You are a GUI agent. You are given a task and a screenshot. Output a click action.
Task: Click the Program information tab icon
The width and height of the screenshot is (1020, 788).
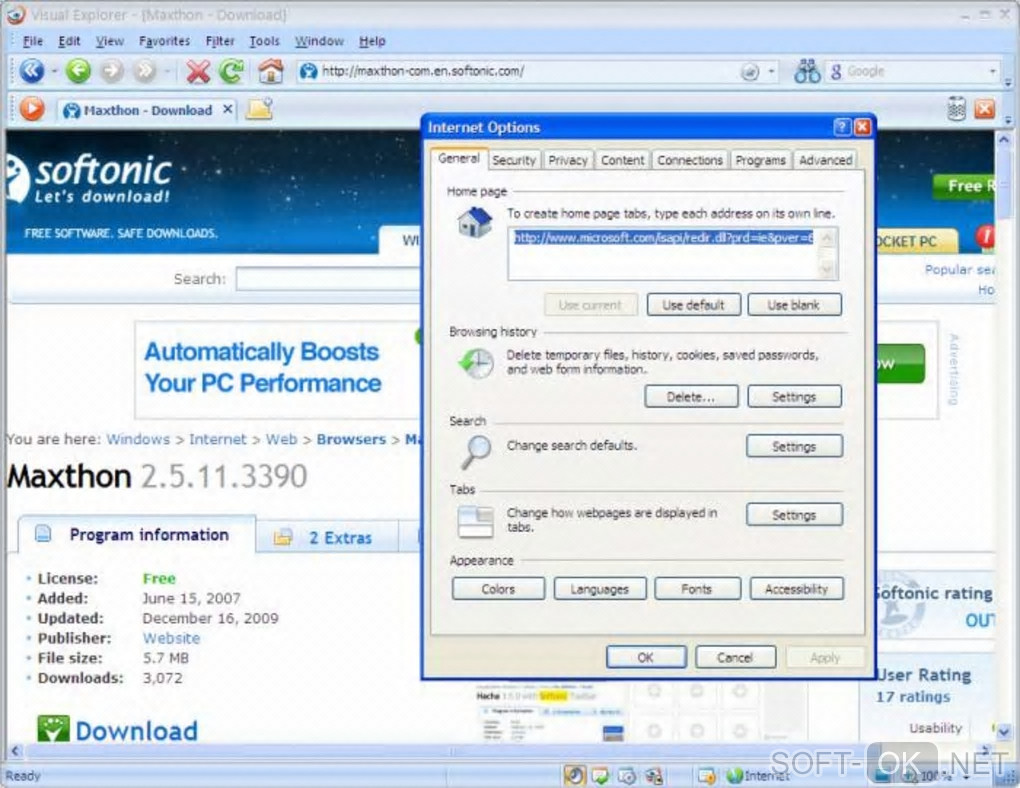pyautogui.click(x=43, y=534)
